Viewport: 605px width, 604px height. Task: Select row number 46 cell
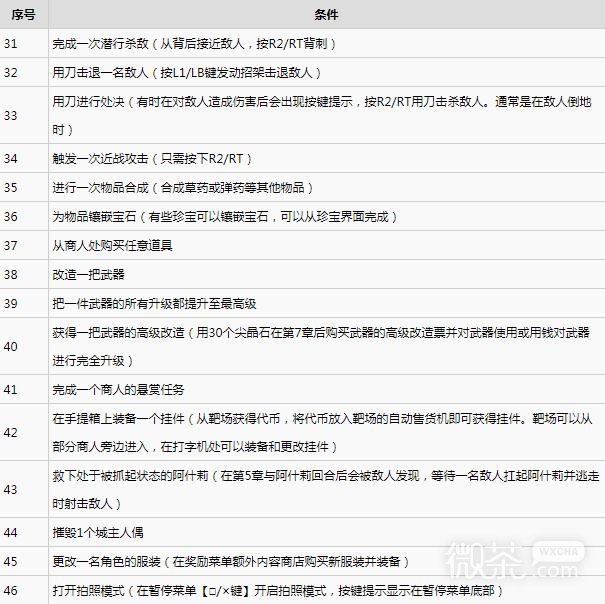click(x=24, y=590)
